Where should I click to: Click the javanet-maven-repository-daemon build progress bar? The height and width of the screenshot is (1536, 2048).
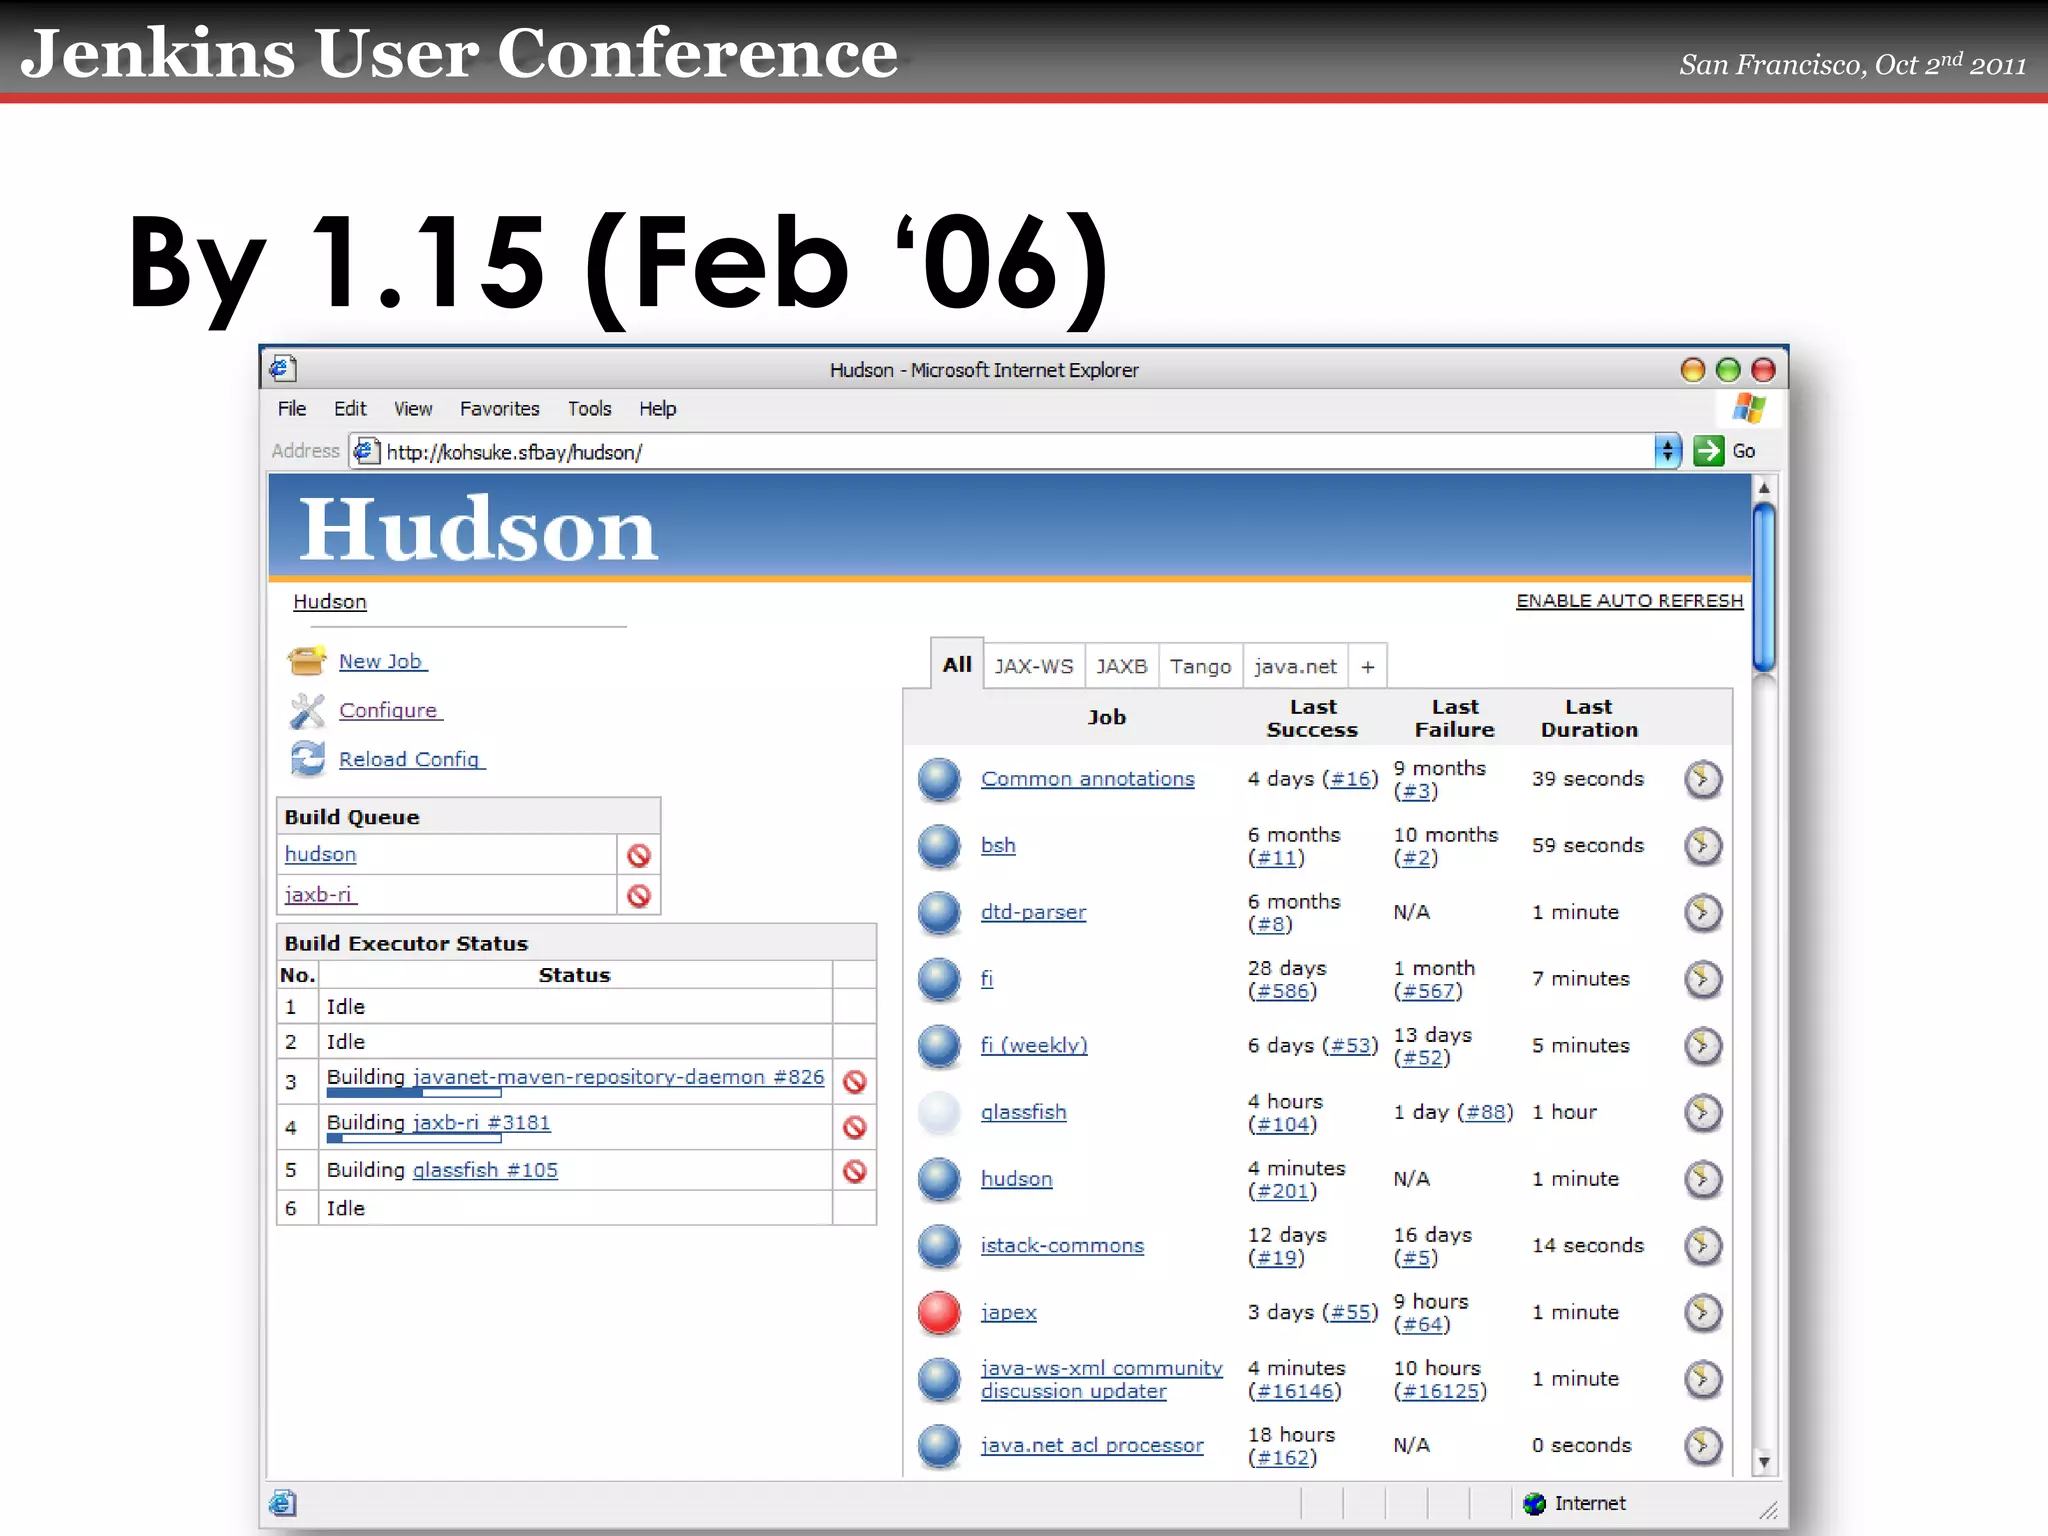click(x=413, y=1093)
